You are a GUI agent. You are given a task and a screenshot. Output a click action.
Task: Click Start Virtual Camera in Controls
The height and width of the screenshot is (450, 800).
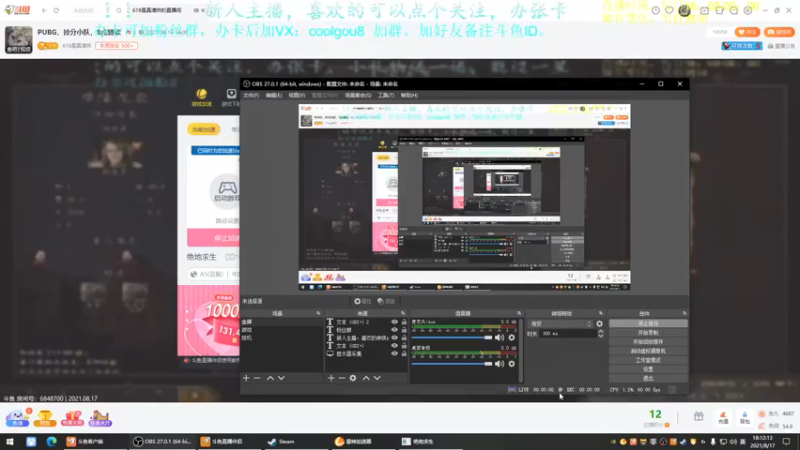point(648,351)
